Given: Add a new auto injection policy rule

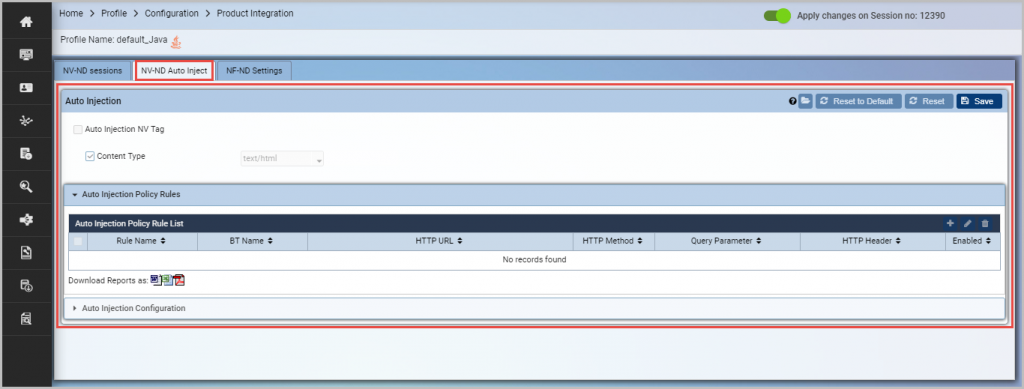Looking at the screenshot, I should [x=950, y=223].
